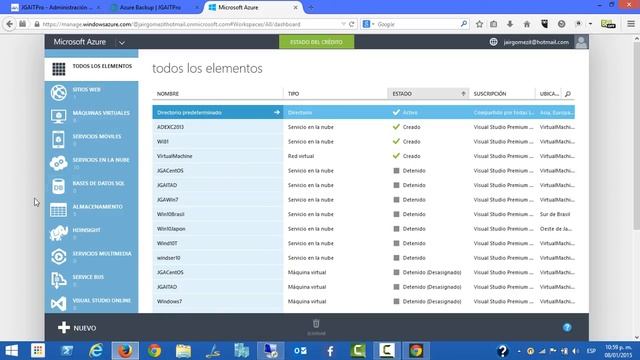The width and height of the screenshot is (640, 360).
Task: Open Almacenamiento sidebar icon
Action: point(59,210)
